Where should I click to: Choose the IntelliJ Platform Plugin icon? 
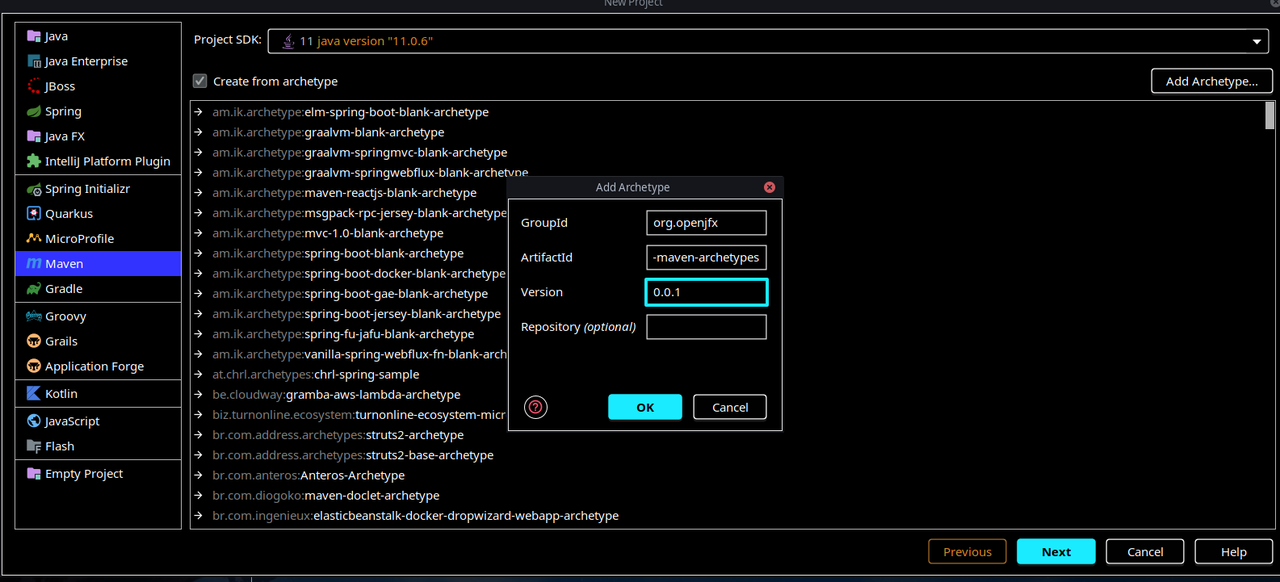pyautogui.click(x=34, y=161)
